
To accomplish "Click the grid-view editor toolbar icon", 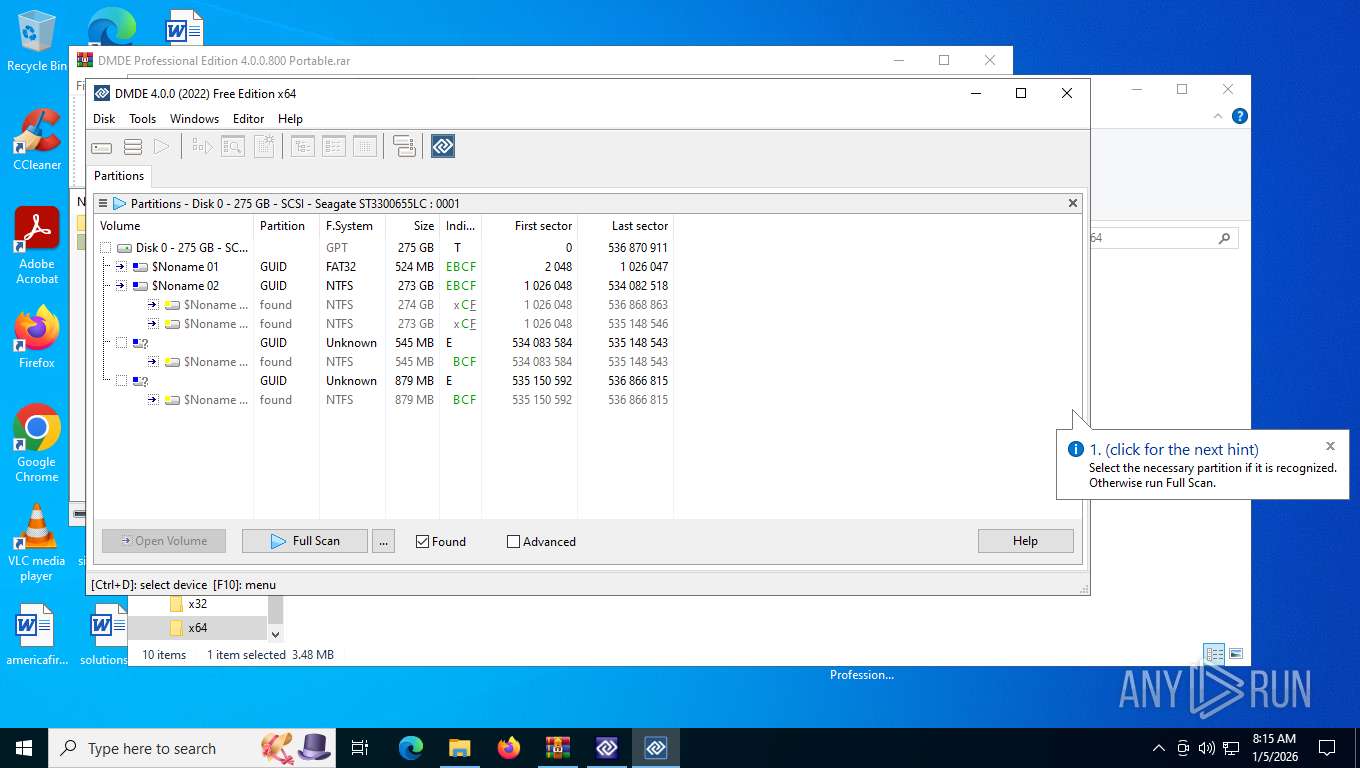I will click(x=365, y=147).
